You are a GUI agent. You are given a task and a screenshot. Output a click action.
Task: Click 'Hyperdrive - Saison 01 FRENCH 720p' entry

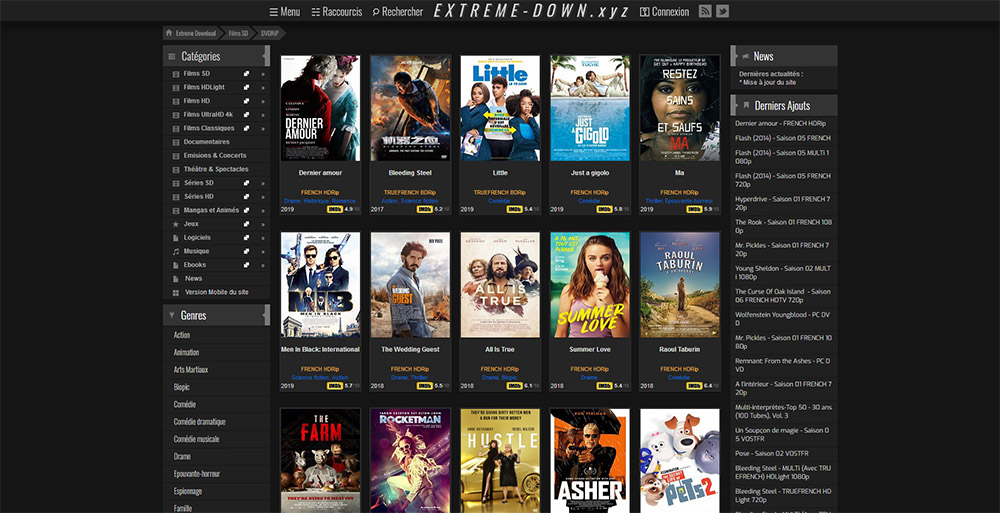pos(783,204)
